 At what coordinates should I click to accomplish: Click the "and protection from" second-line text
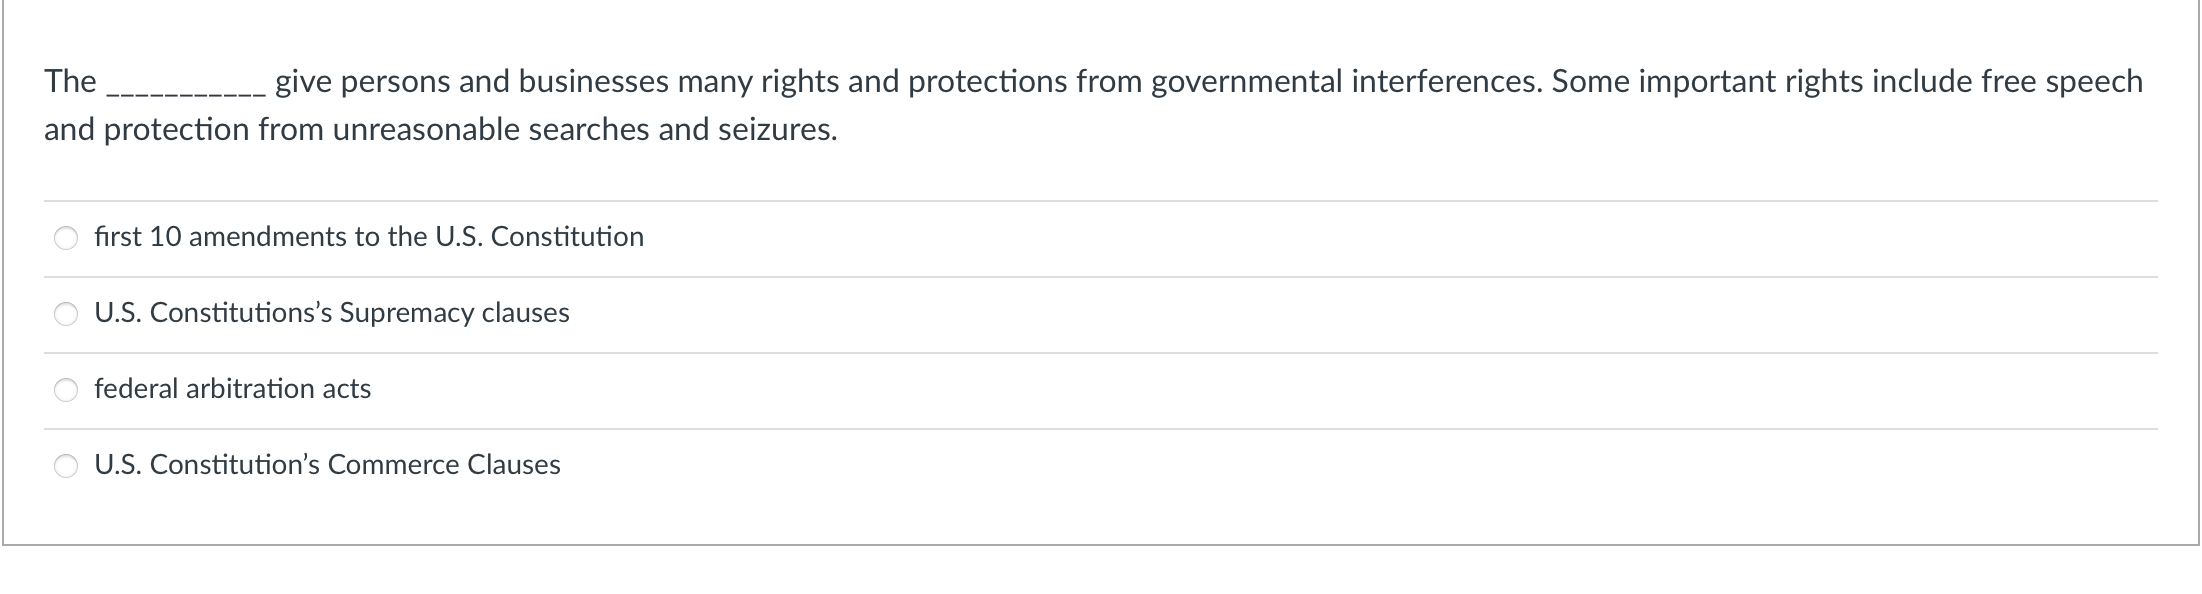184,130
